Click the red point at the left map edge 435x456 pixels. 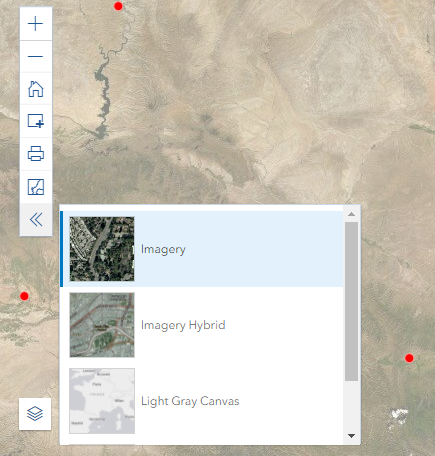pos(24,296)
